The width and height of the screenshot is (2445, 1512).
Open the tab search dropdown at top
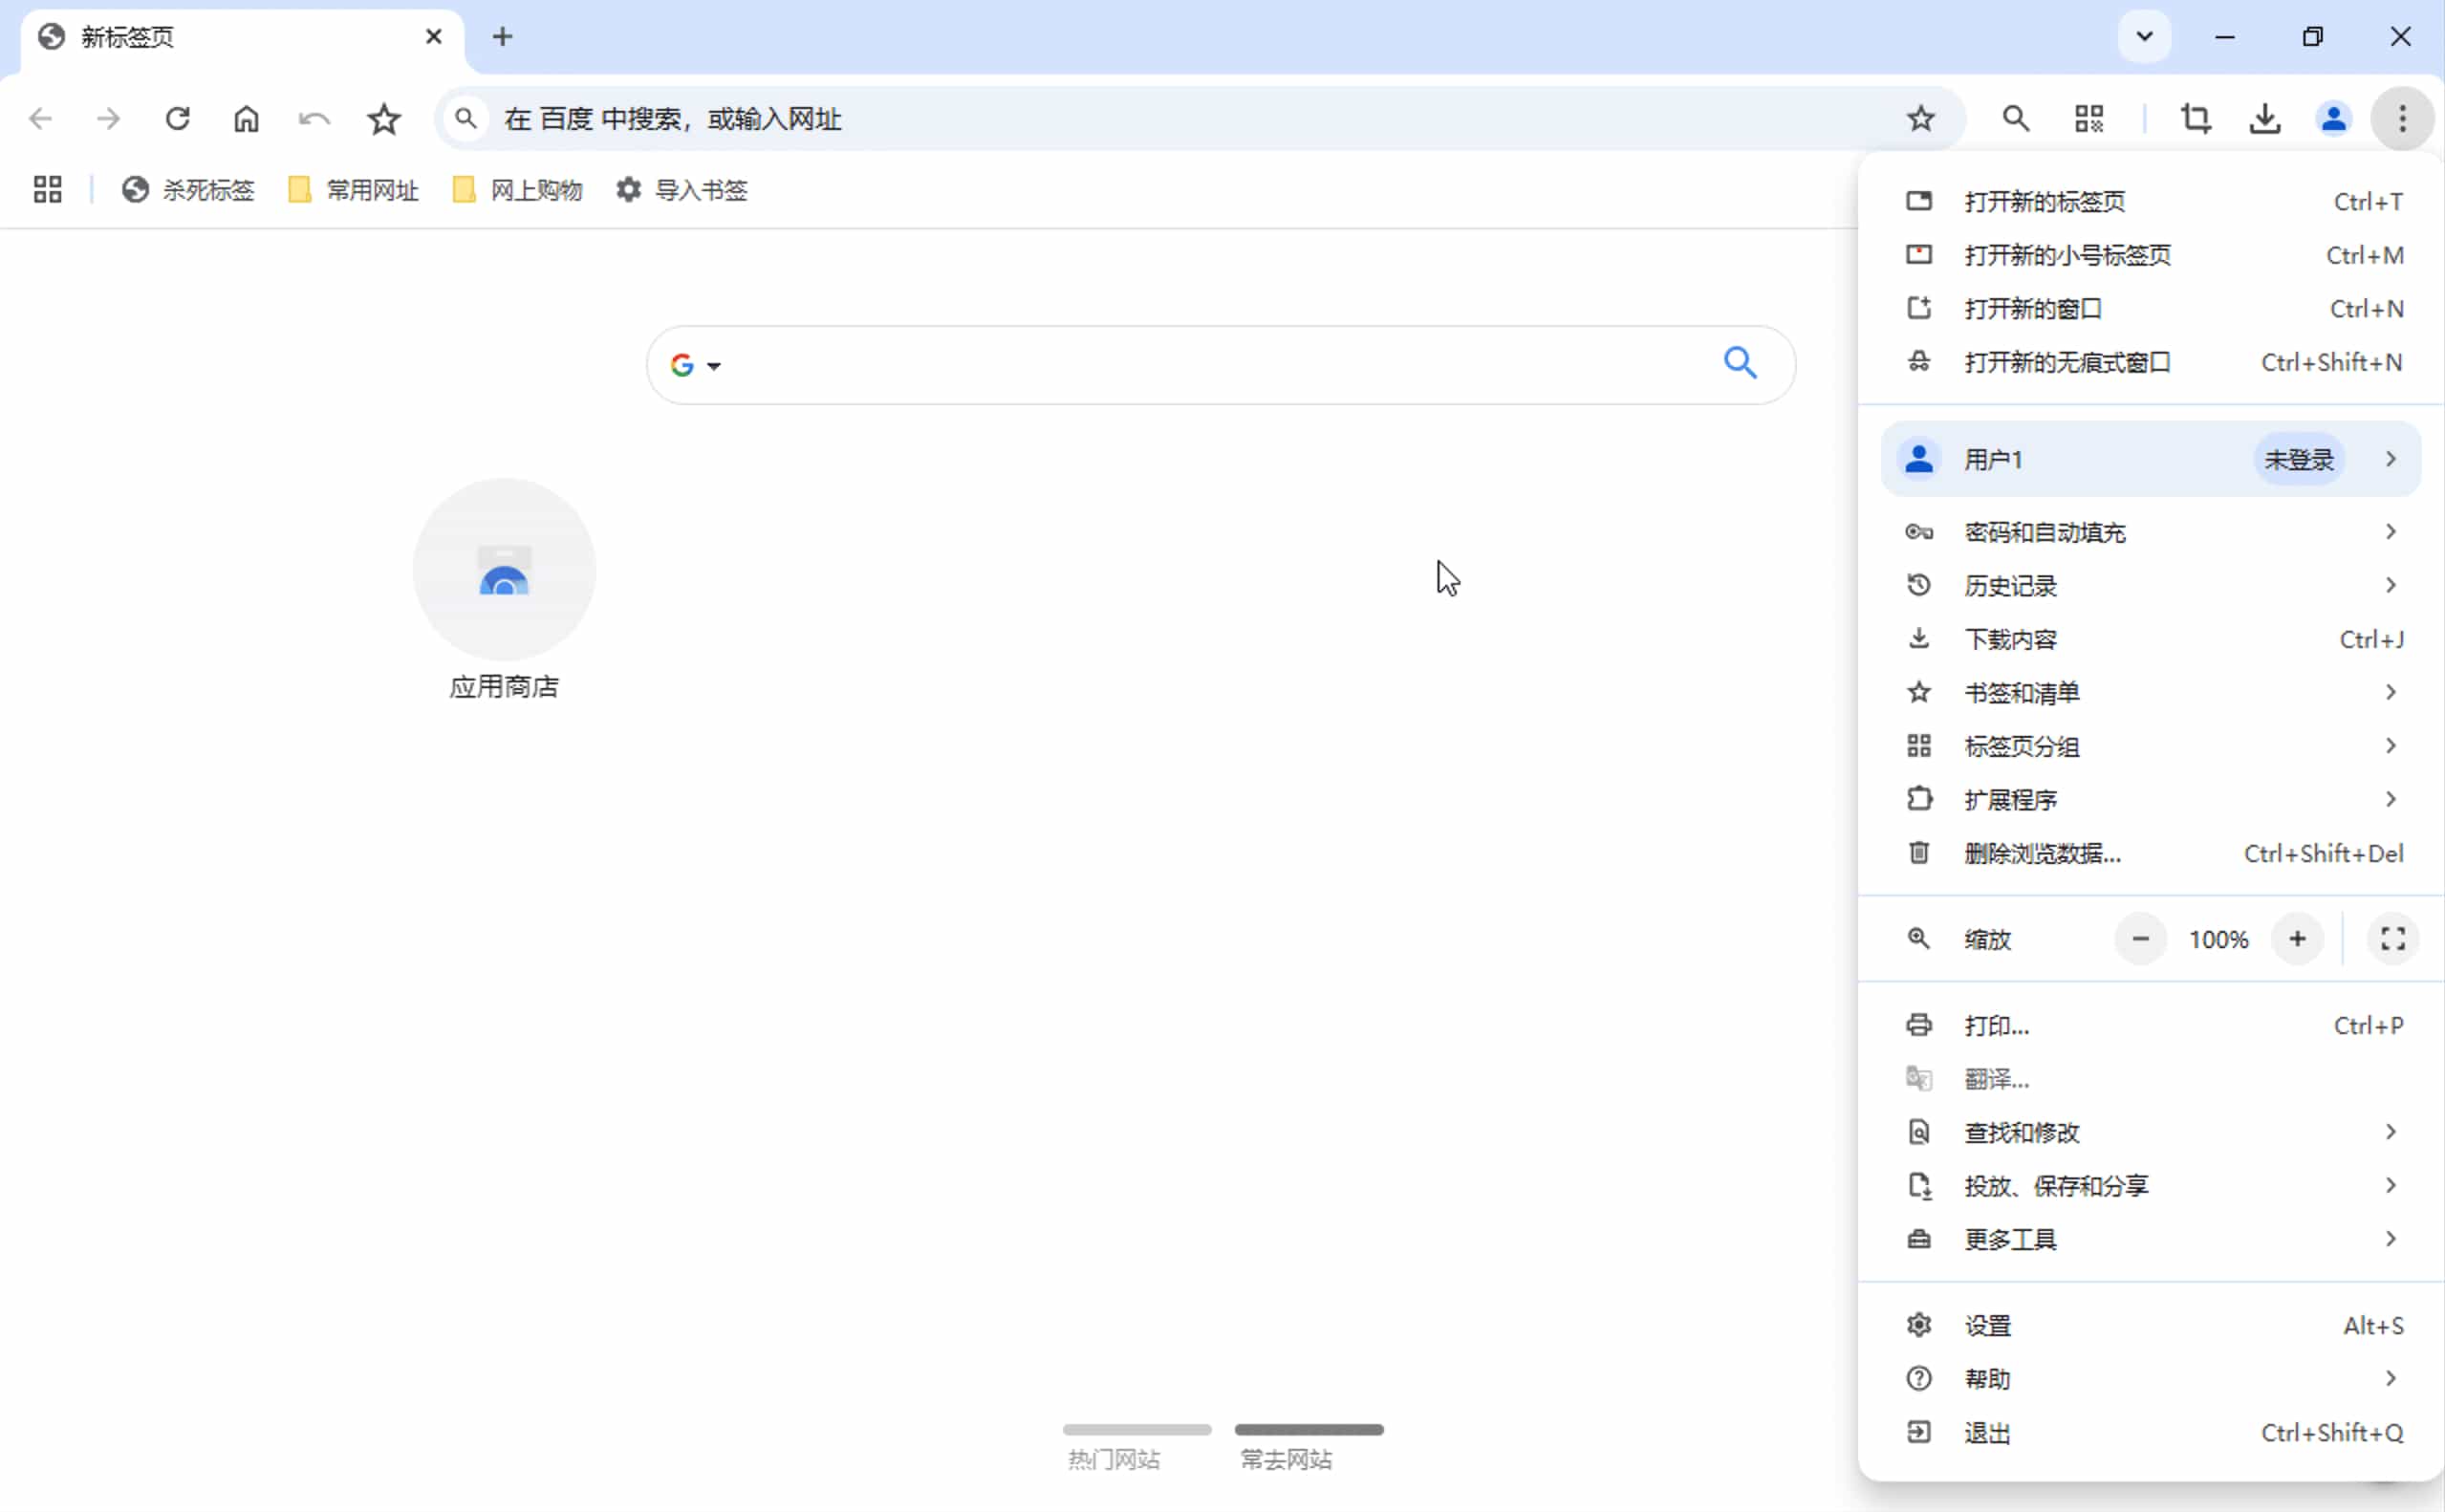(x=2143, y=36)
